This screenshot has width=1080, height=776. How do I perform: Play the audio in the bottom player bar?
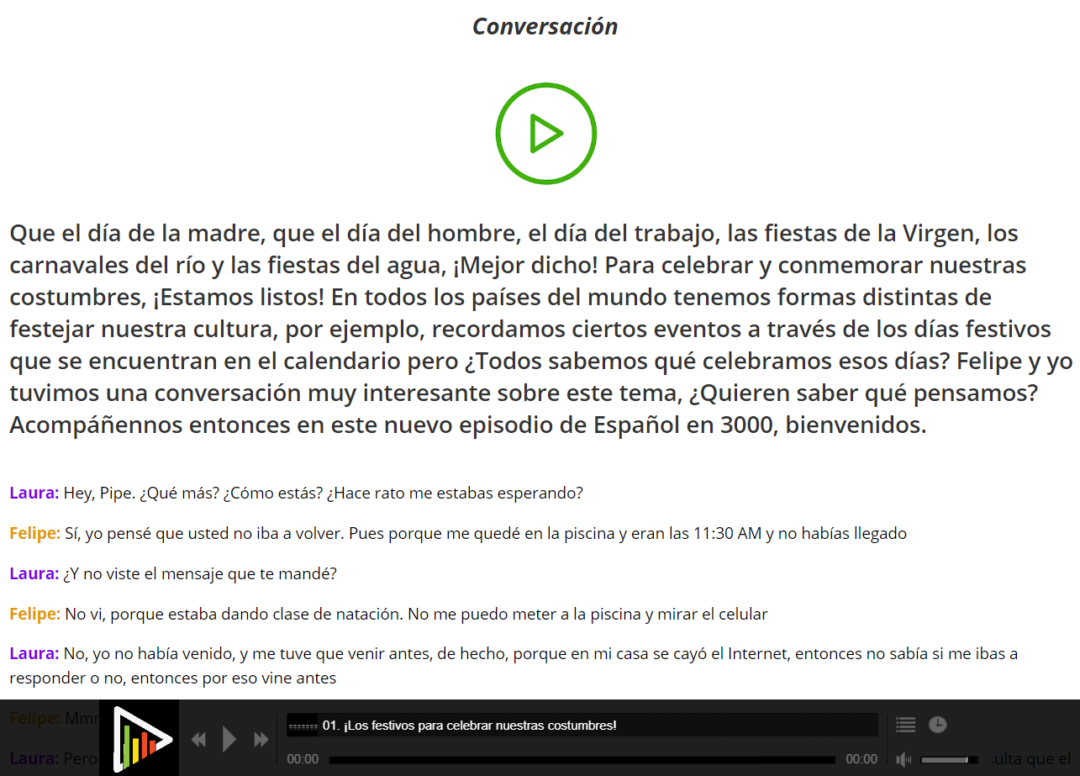pos(229,739)
